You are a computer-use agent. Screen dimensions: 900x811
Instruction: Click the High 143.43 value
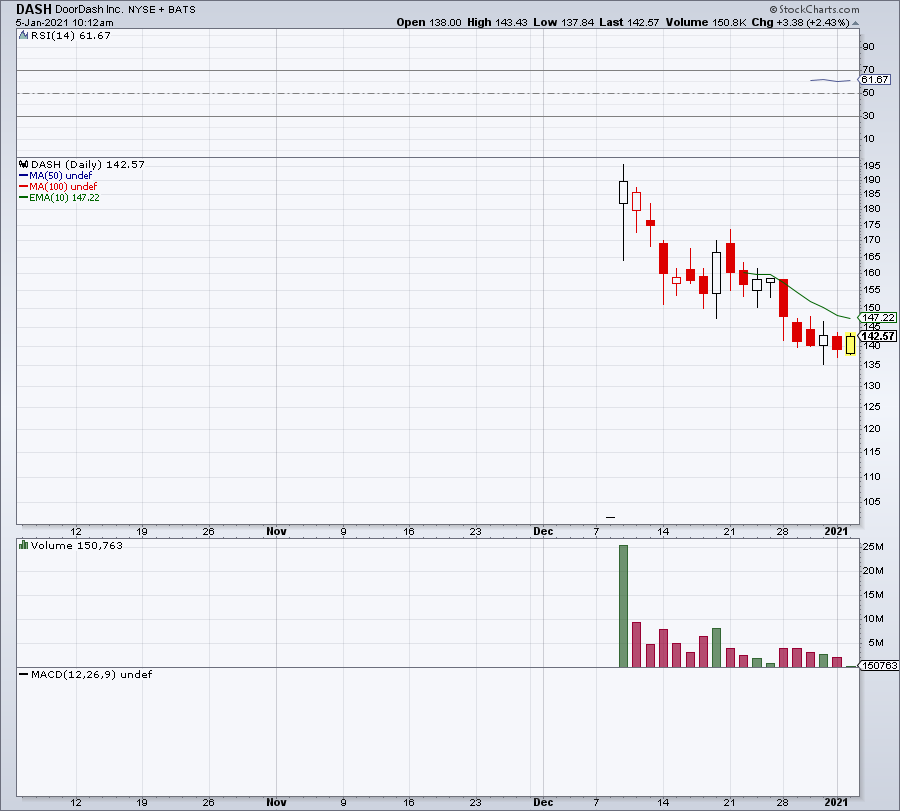click(x=497, y=22)
